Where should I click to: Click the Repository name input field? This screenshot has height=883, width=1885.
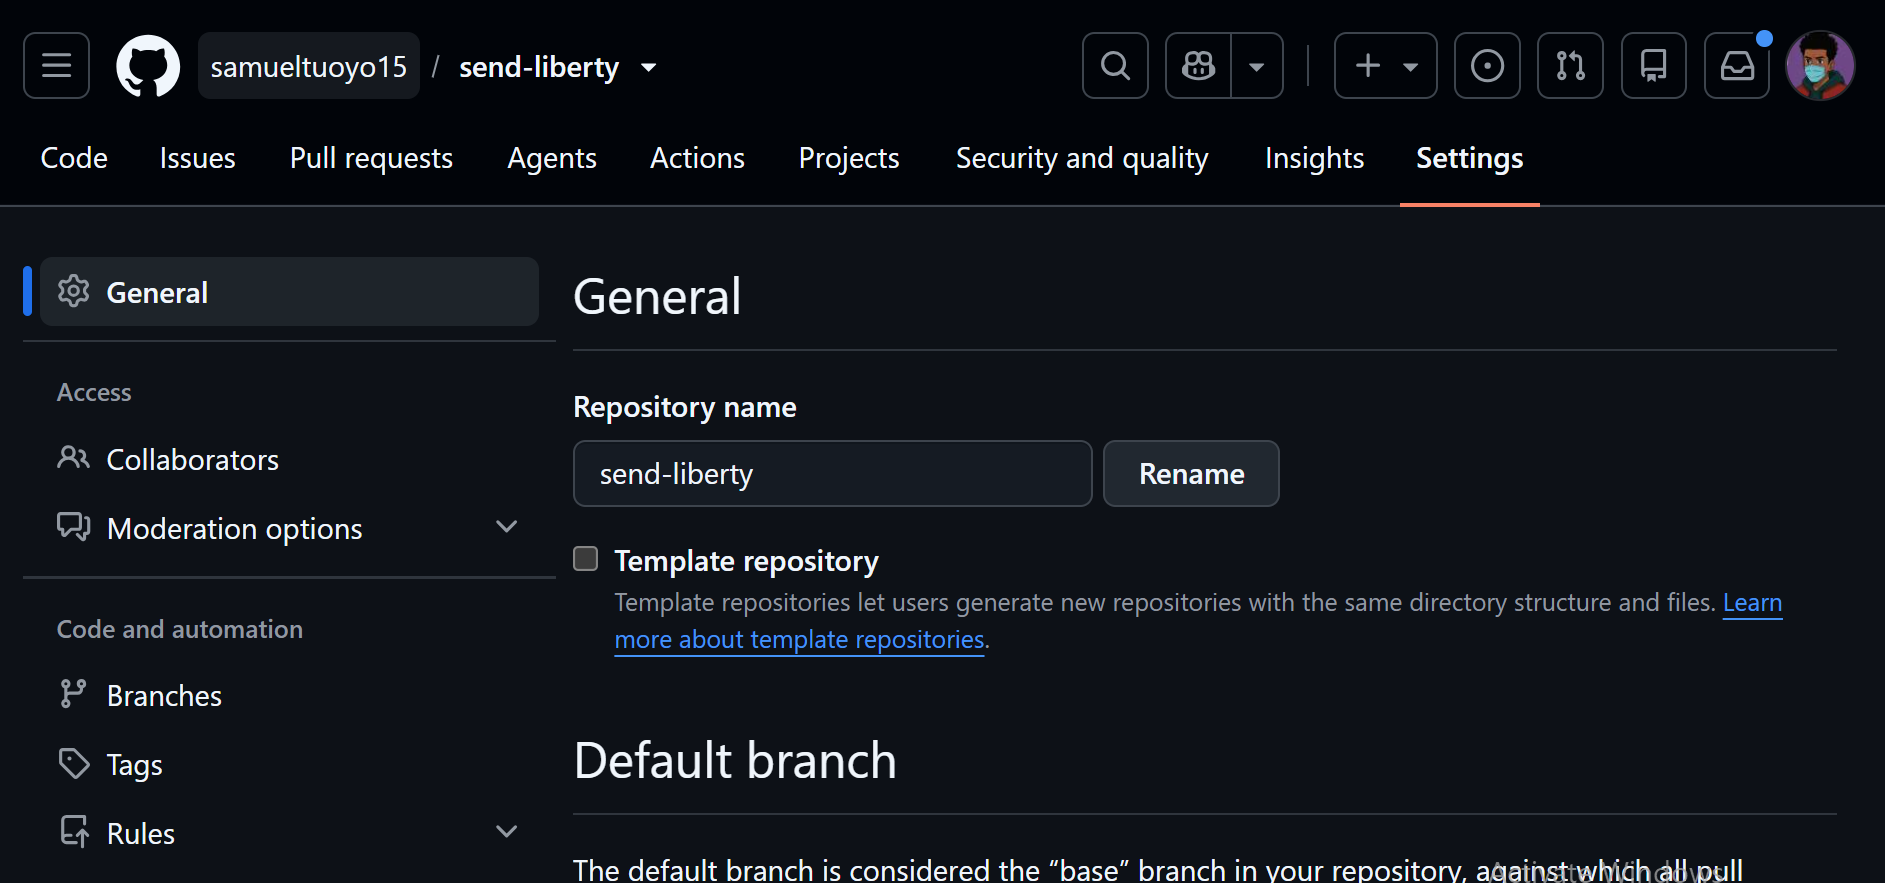(832, 474)
